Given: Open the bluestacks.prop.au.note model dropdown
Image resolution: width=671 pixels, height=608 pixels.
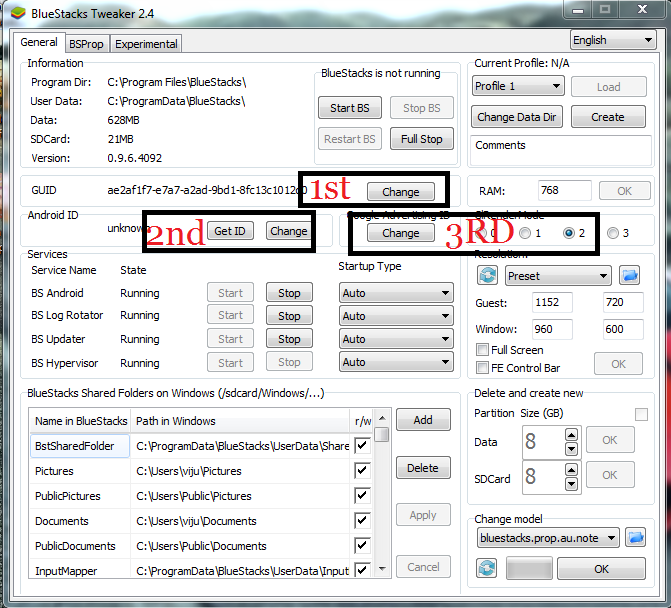Looking at the screenshot, I should (x=548, y=538).
